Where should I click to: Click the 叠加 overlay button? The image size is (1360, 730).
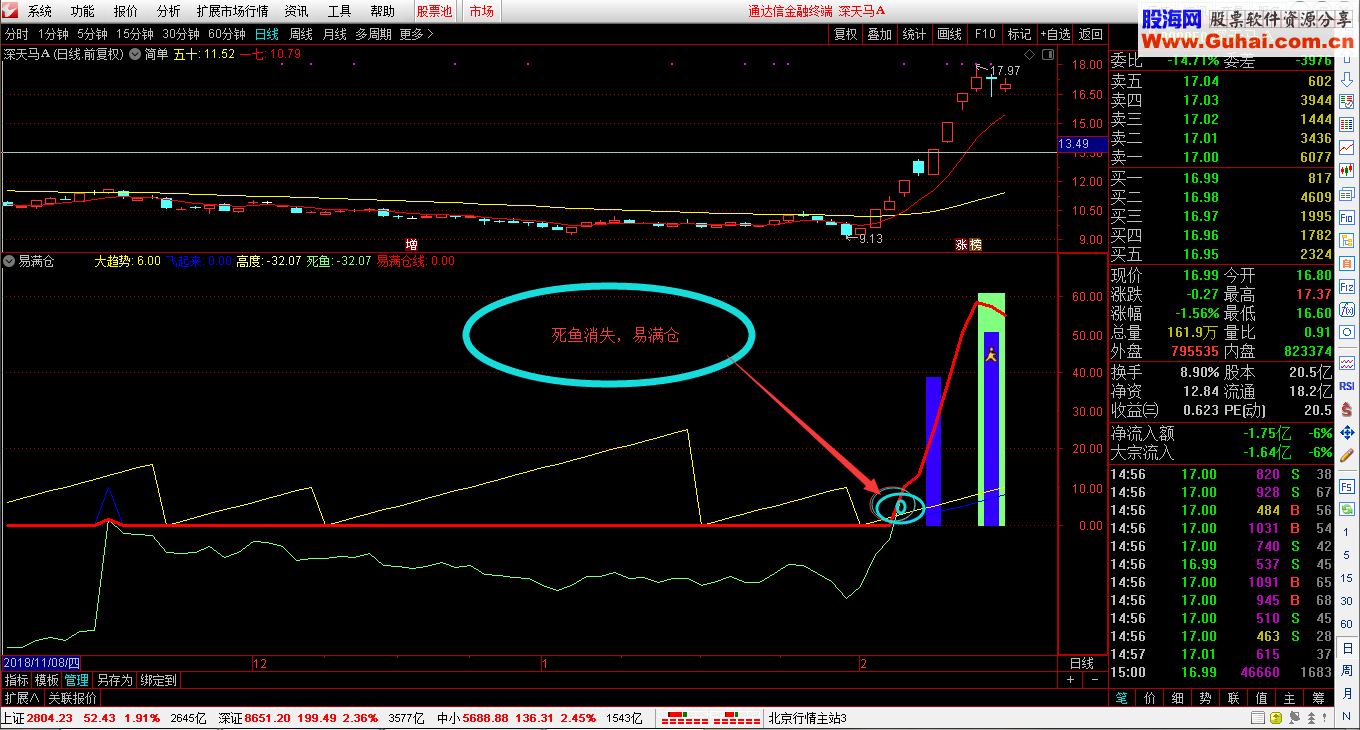point(880,34)
